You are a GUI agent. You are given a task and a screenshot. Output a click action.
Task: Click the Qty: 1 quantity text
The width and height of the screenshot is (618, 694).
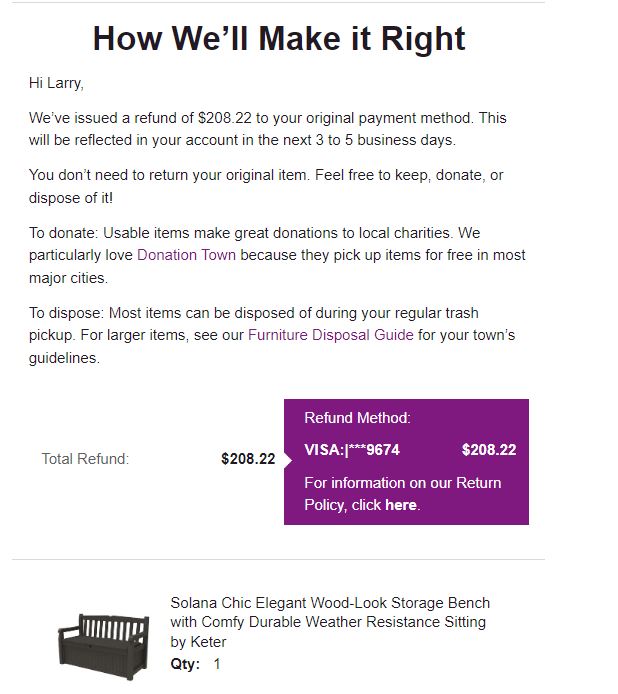tap(195, 664)
